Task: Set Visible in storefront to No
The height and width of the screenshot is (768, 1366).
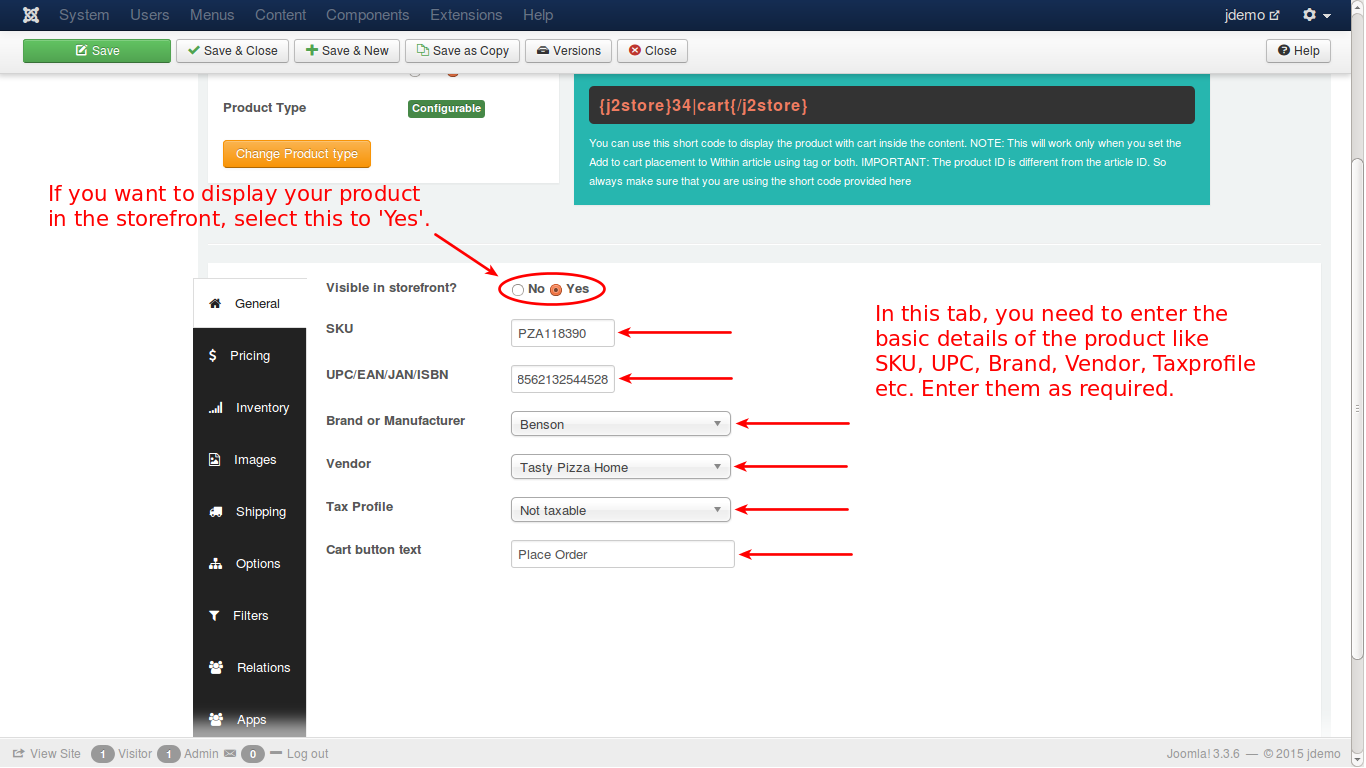Action: coord(518,290)
